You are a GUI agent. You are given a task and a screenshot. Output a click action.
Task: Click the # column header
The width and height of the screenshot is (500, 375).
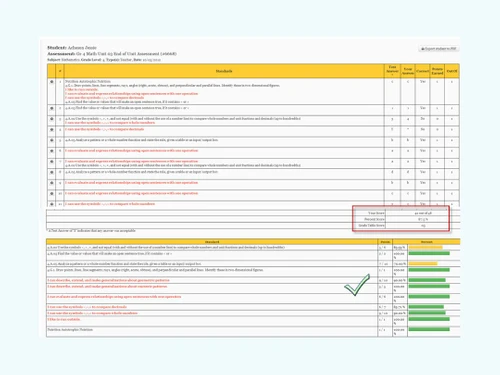point(60,71)
